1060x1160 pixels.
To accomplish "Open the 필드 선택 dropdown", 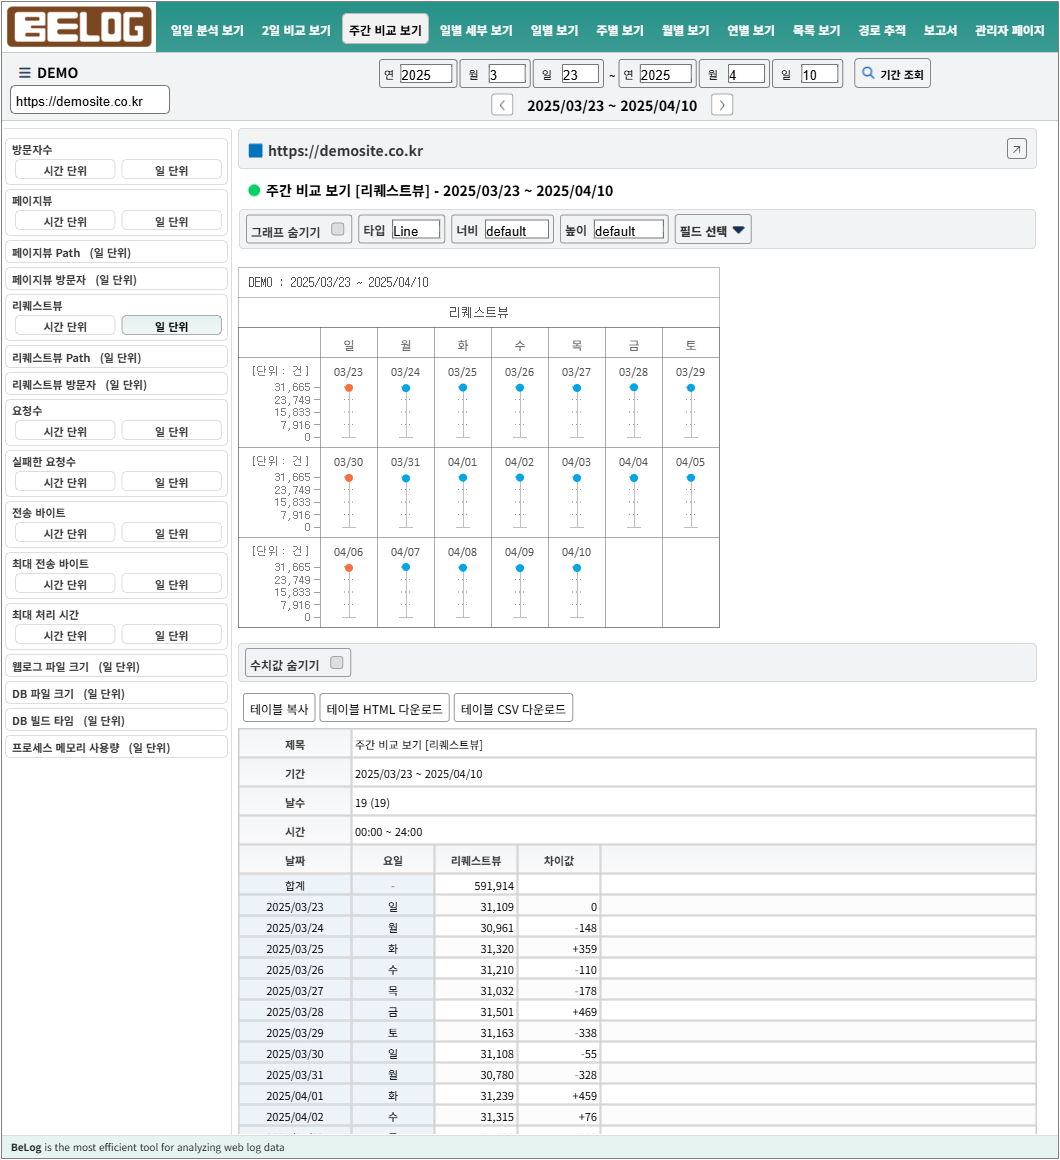I will coord(713,230).
